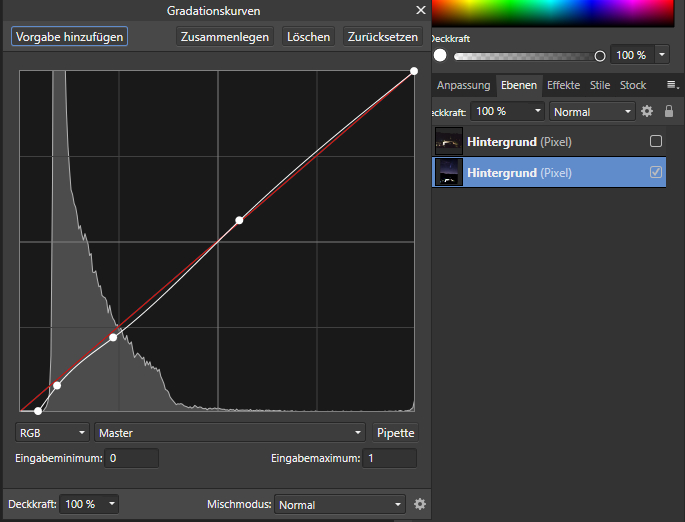
Task: Uncheck visibility of the selected Hintergrund layer
Action: 656,172
